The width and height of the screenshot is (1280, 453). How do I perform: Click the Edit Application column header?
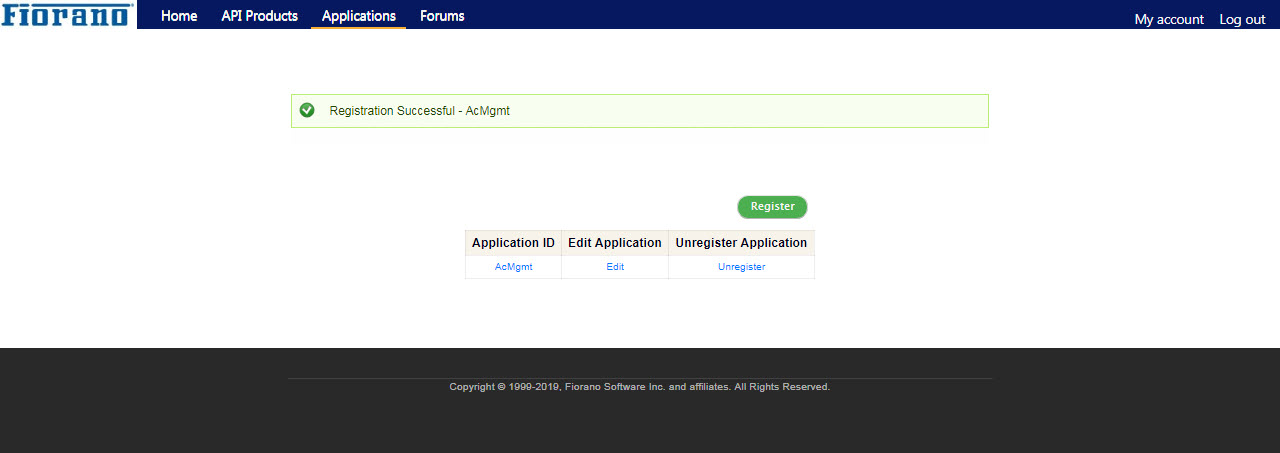(x=615, y=243)
